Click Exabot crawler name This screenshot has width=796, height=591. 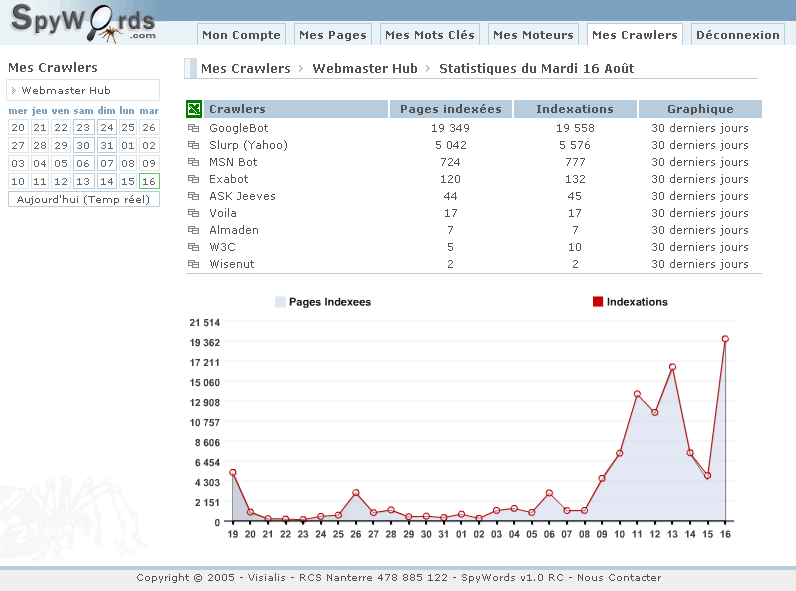click(x=228, y=179)
